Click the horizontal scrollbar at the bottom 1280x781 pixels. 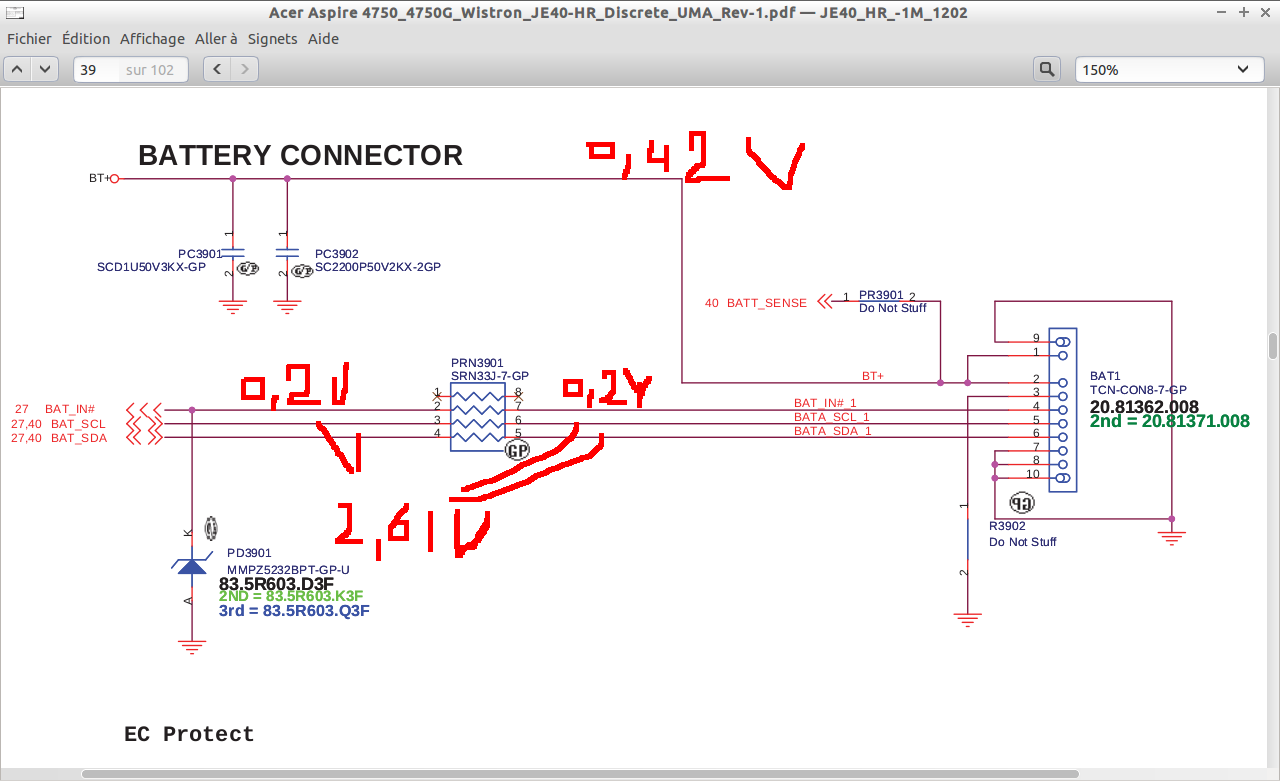pos(580,774)
